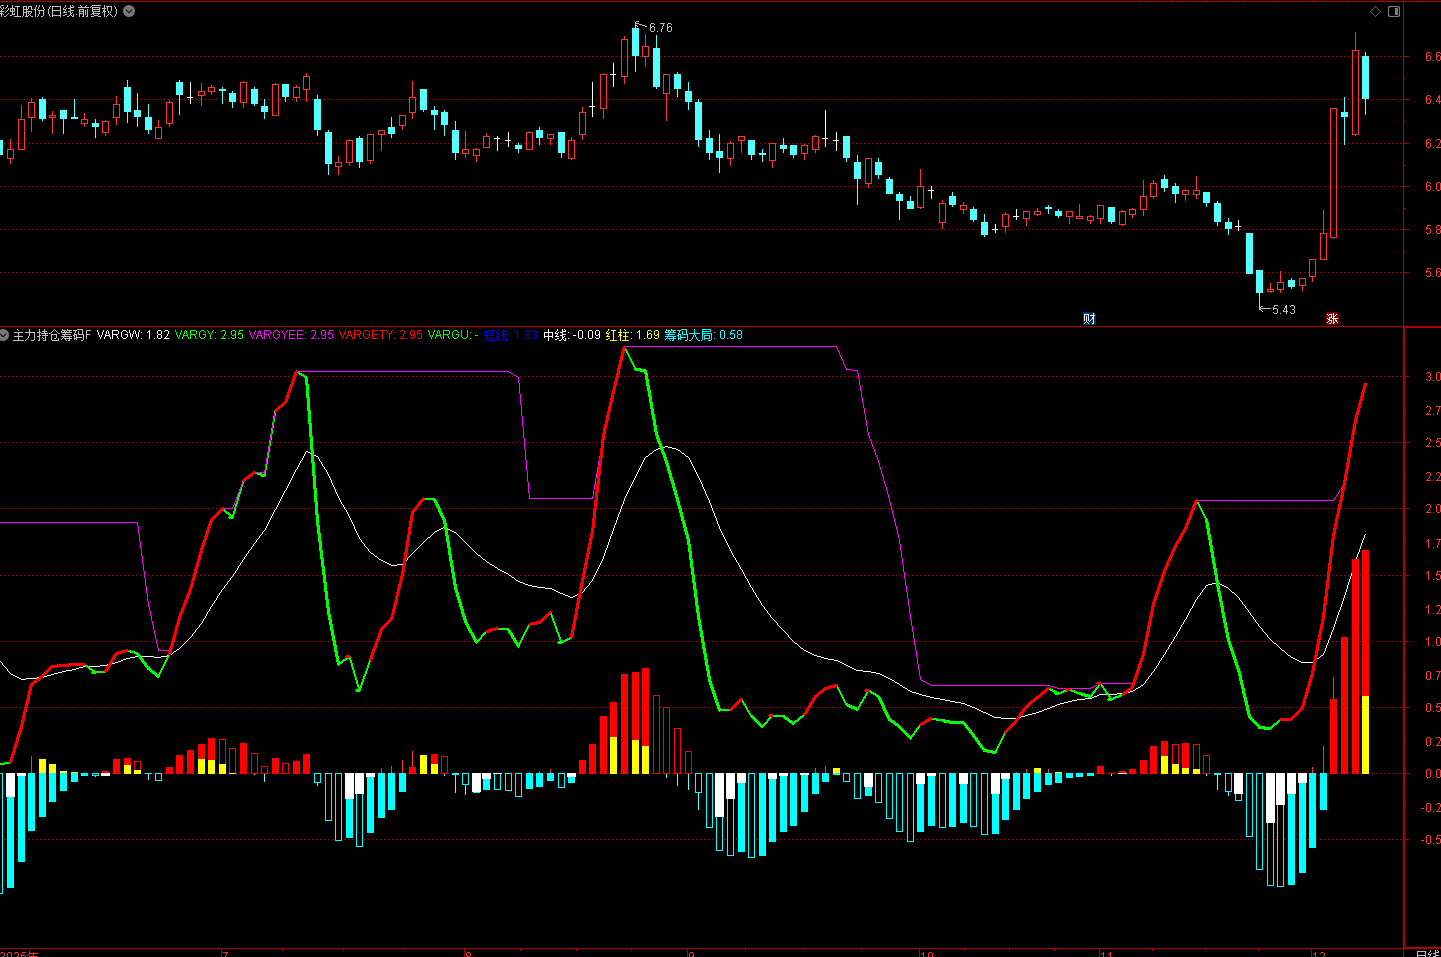Click the 6.76 high price label
The image size is (1441, 957).
point(660,28)
